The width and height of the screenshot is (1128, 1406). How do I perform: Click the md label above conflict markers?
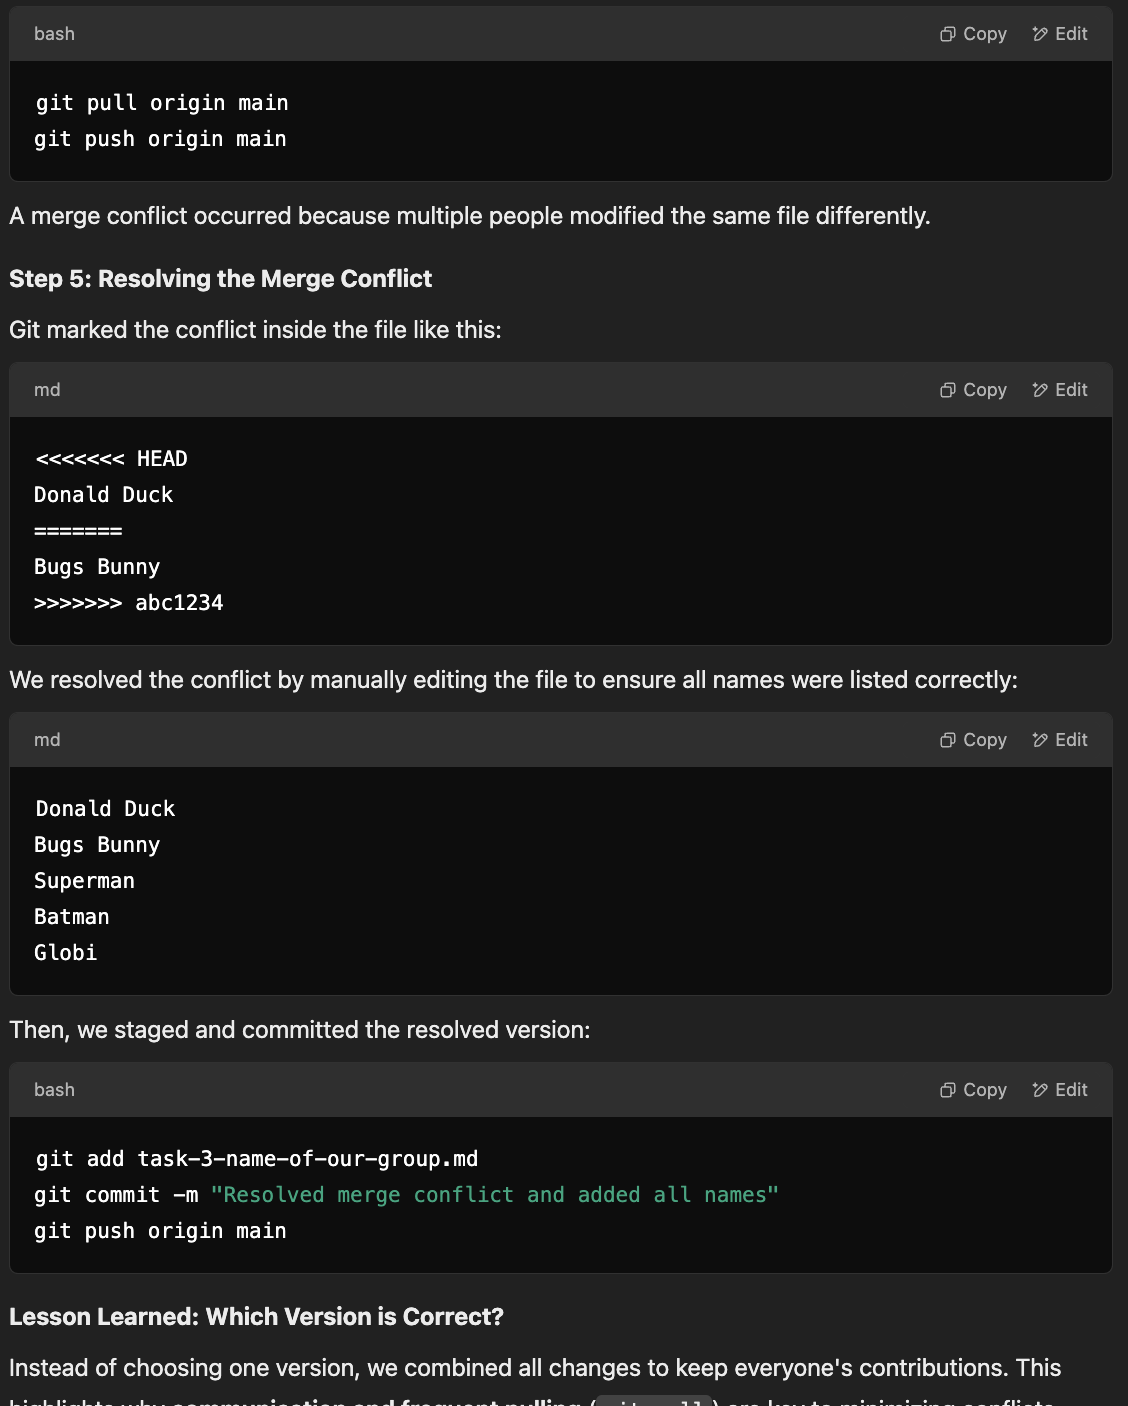pos(47,390)
